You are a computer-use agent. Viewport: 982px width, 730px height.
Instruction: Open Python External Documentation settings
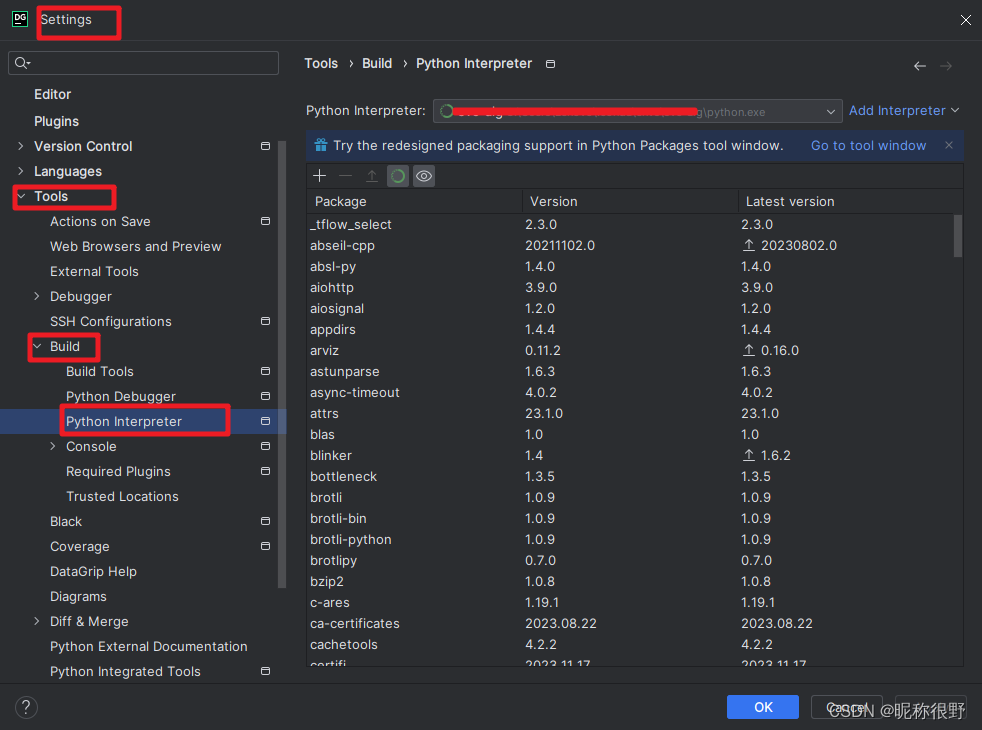pyautogui.click(x=148, y=647)
